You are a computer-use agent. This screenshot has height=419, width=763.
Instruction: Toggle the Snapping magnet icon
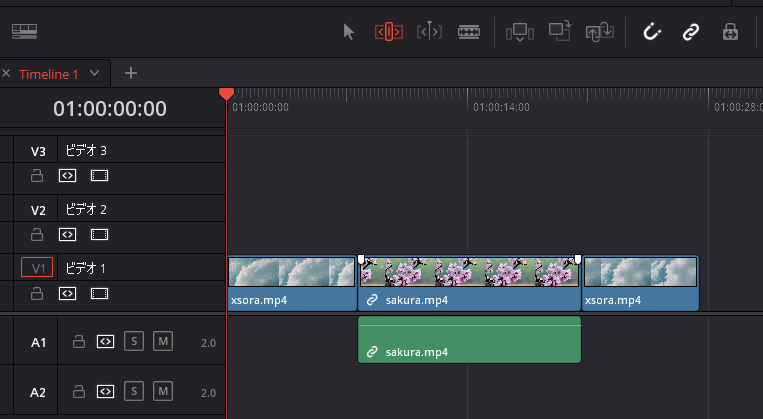(x=651, y=32)
